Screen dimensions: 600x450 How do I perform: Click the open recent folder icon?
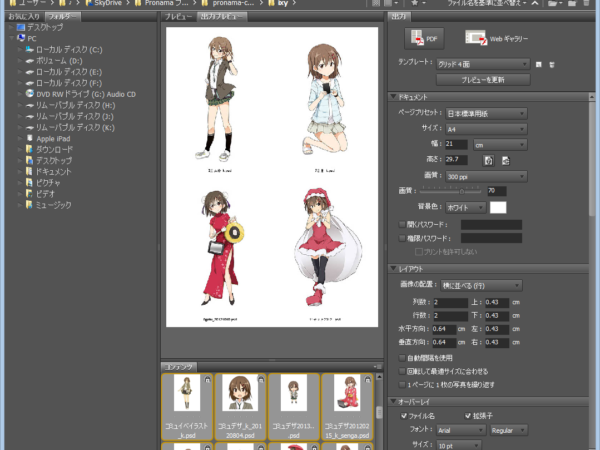tap(553, 3)
